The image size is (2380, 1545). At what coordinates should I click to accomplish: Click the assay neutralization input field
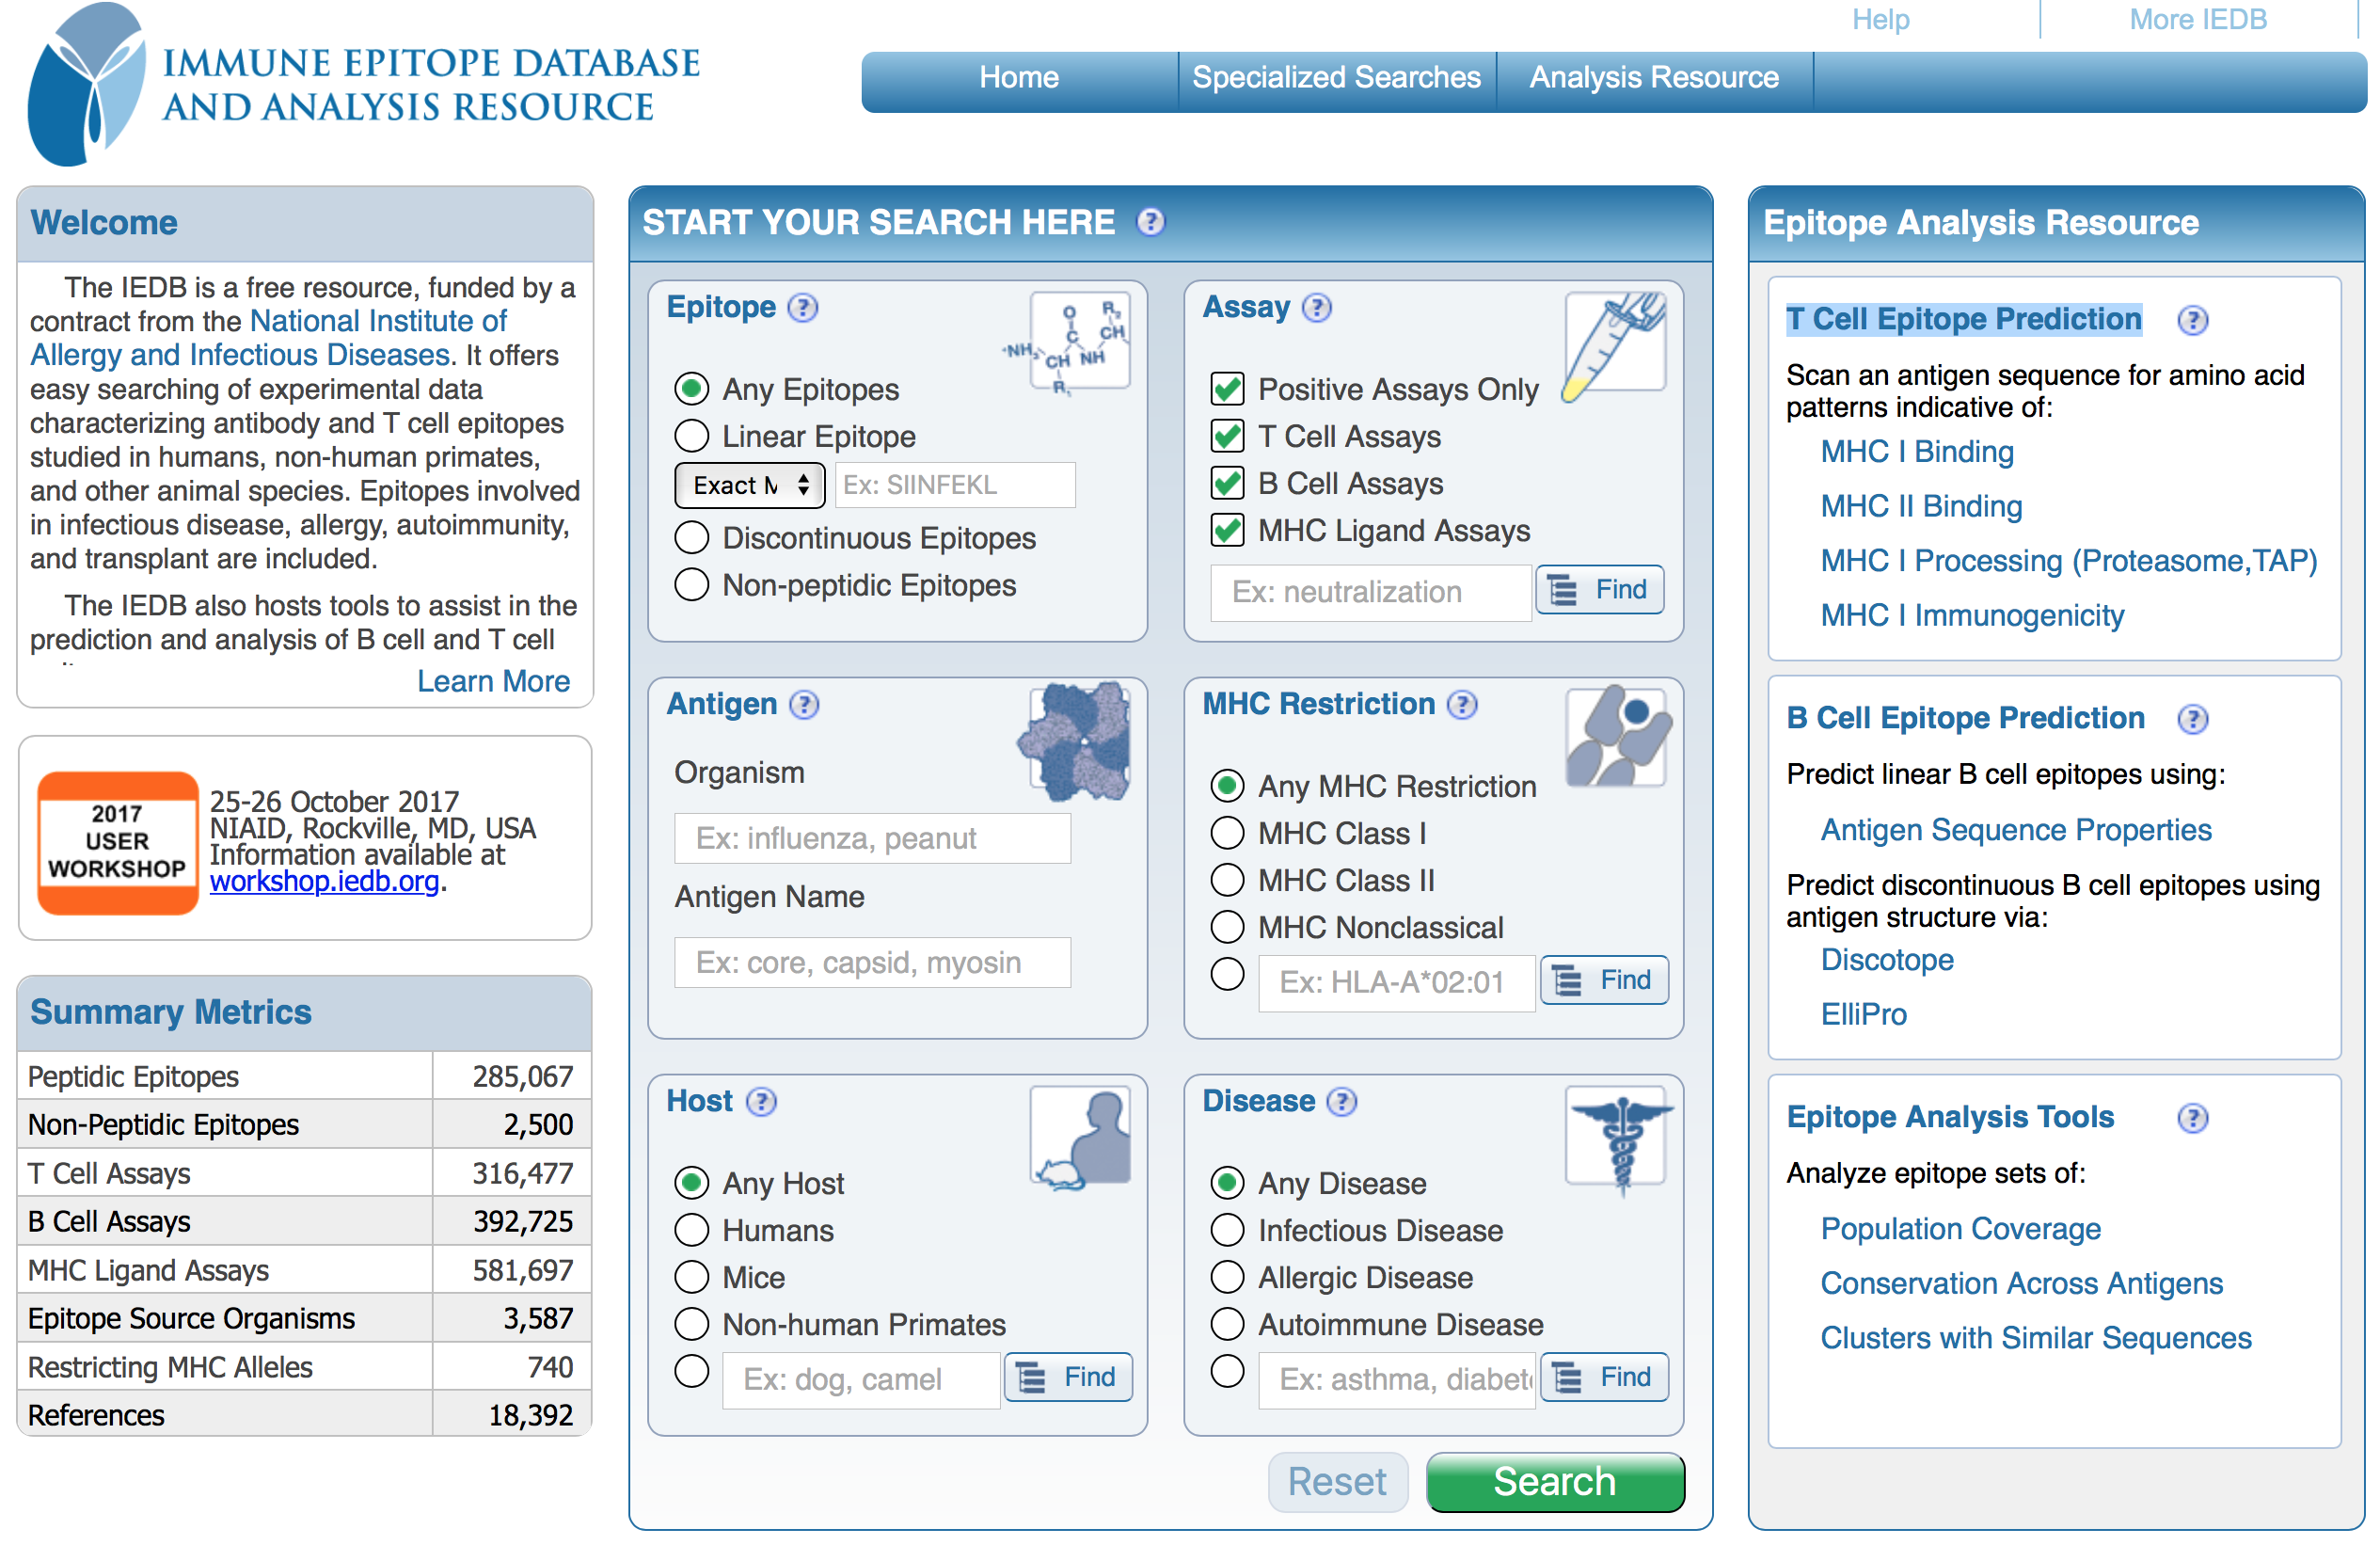tap(1370, 592)
